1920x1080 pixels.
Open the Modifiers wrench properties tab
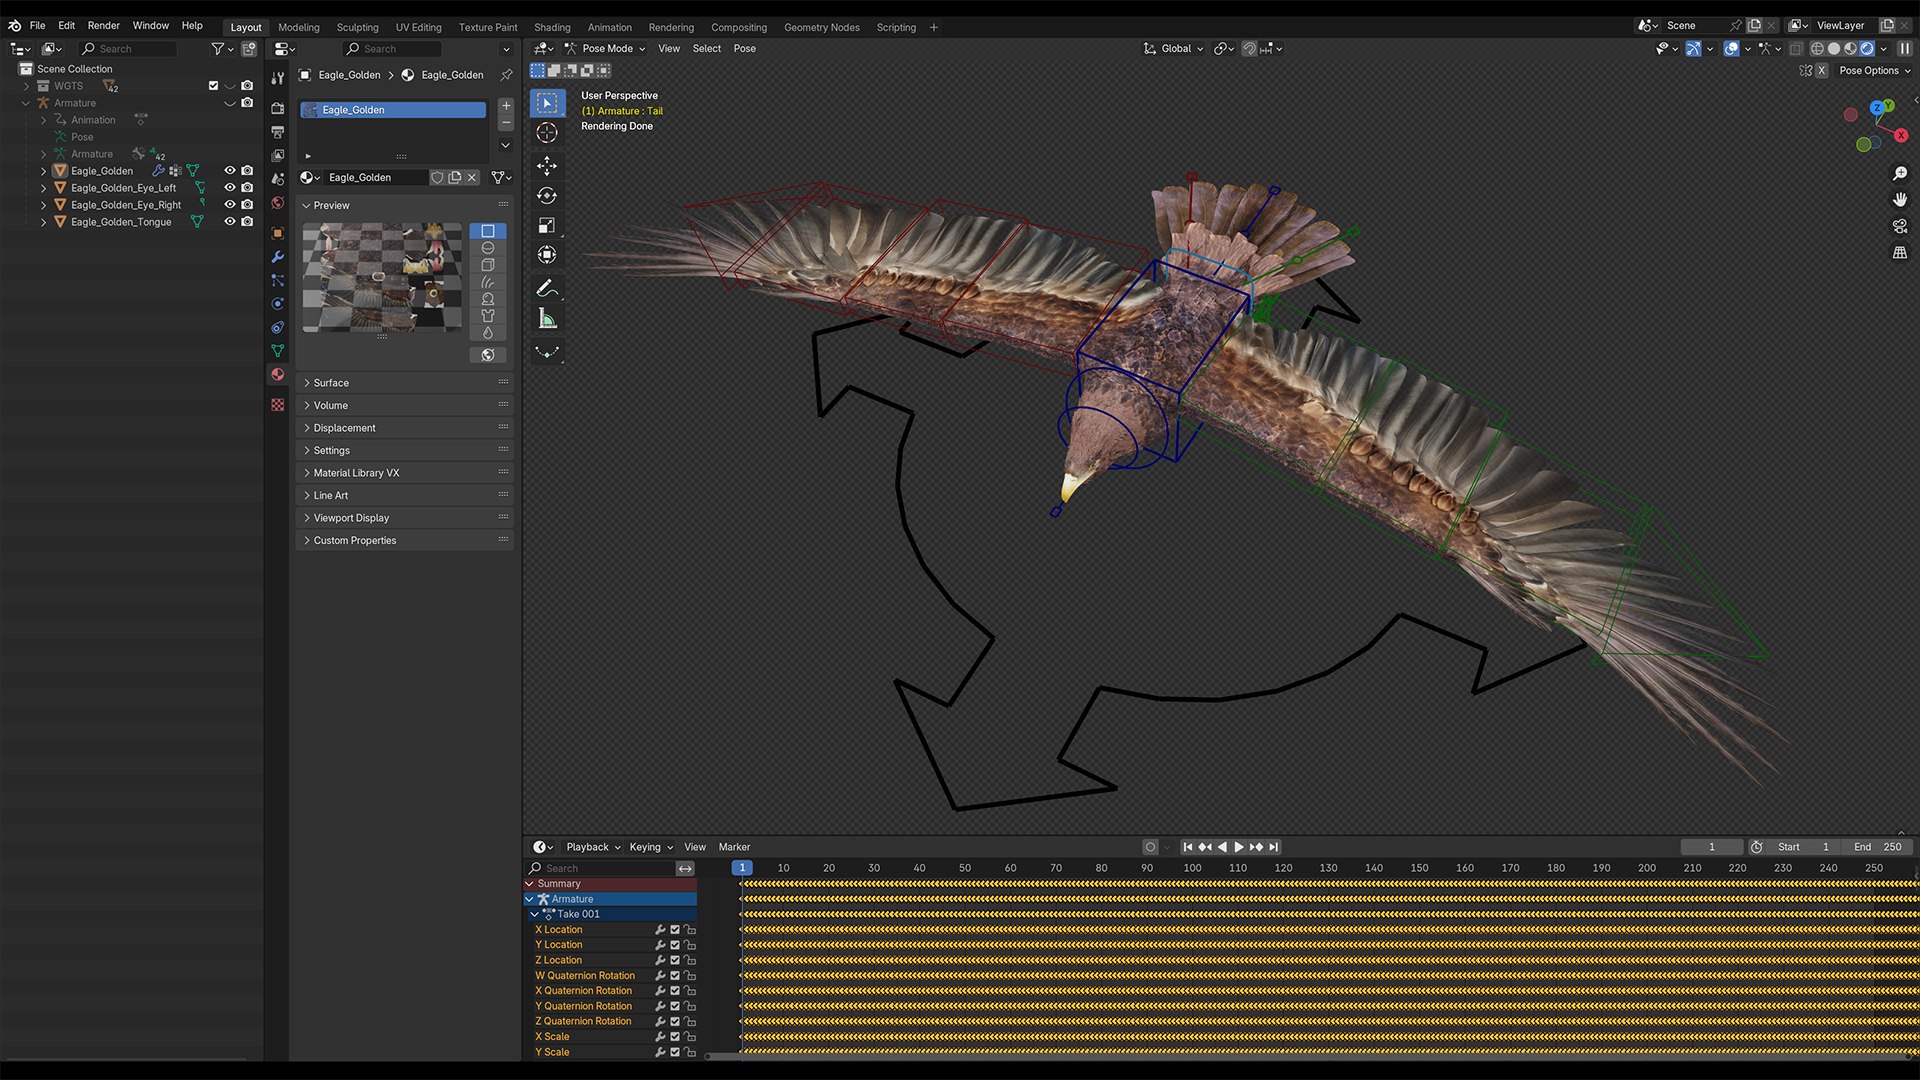[278, 257]
